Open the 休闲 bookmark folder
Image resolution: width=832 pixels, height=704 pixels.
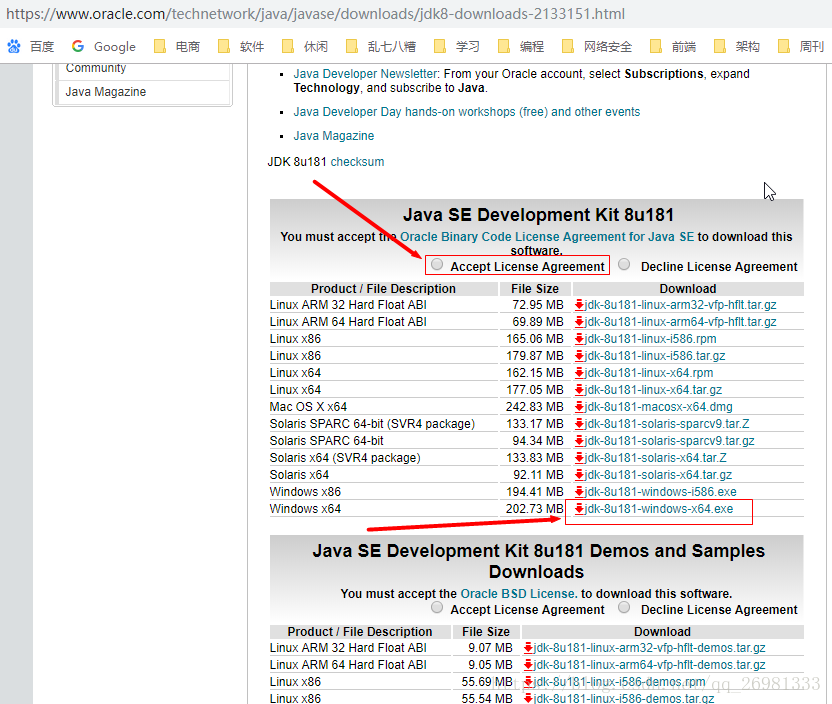click(305, 47)
